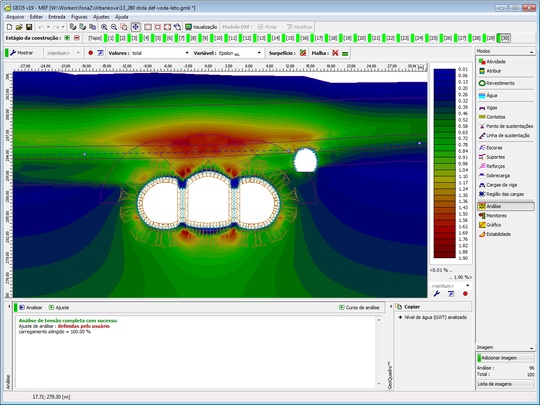Image resolution: width=540 pixels, height=405 pixels.
Task: Toggle the Malha mesh visibility icon
Action: click(x=335, y=53)
